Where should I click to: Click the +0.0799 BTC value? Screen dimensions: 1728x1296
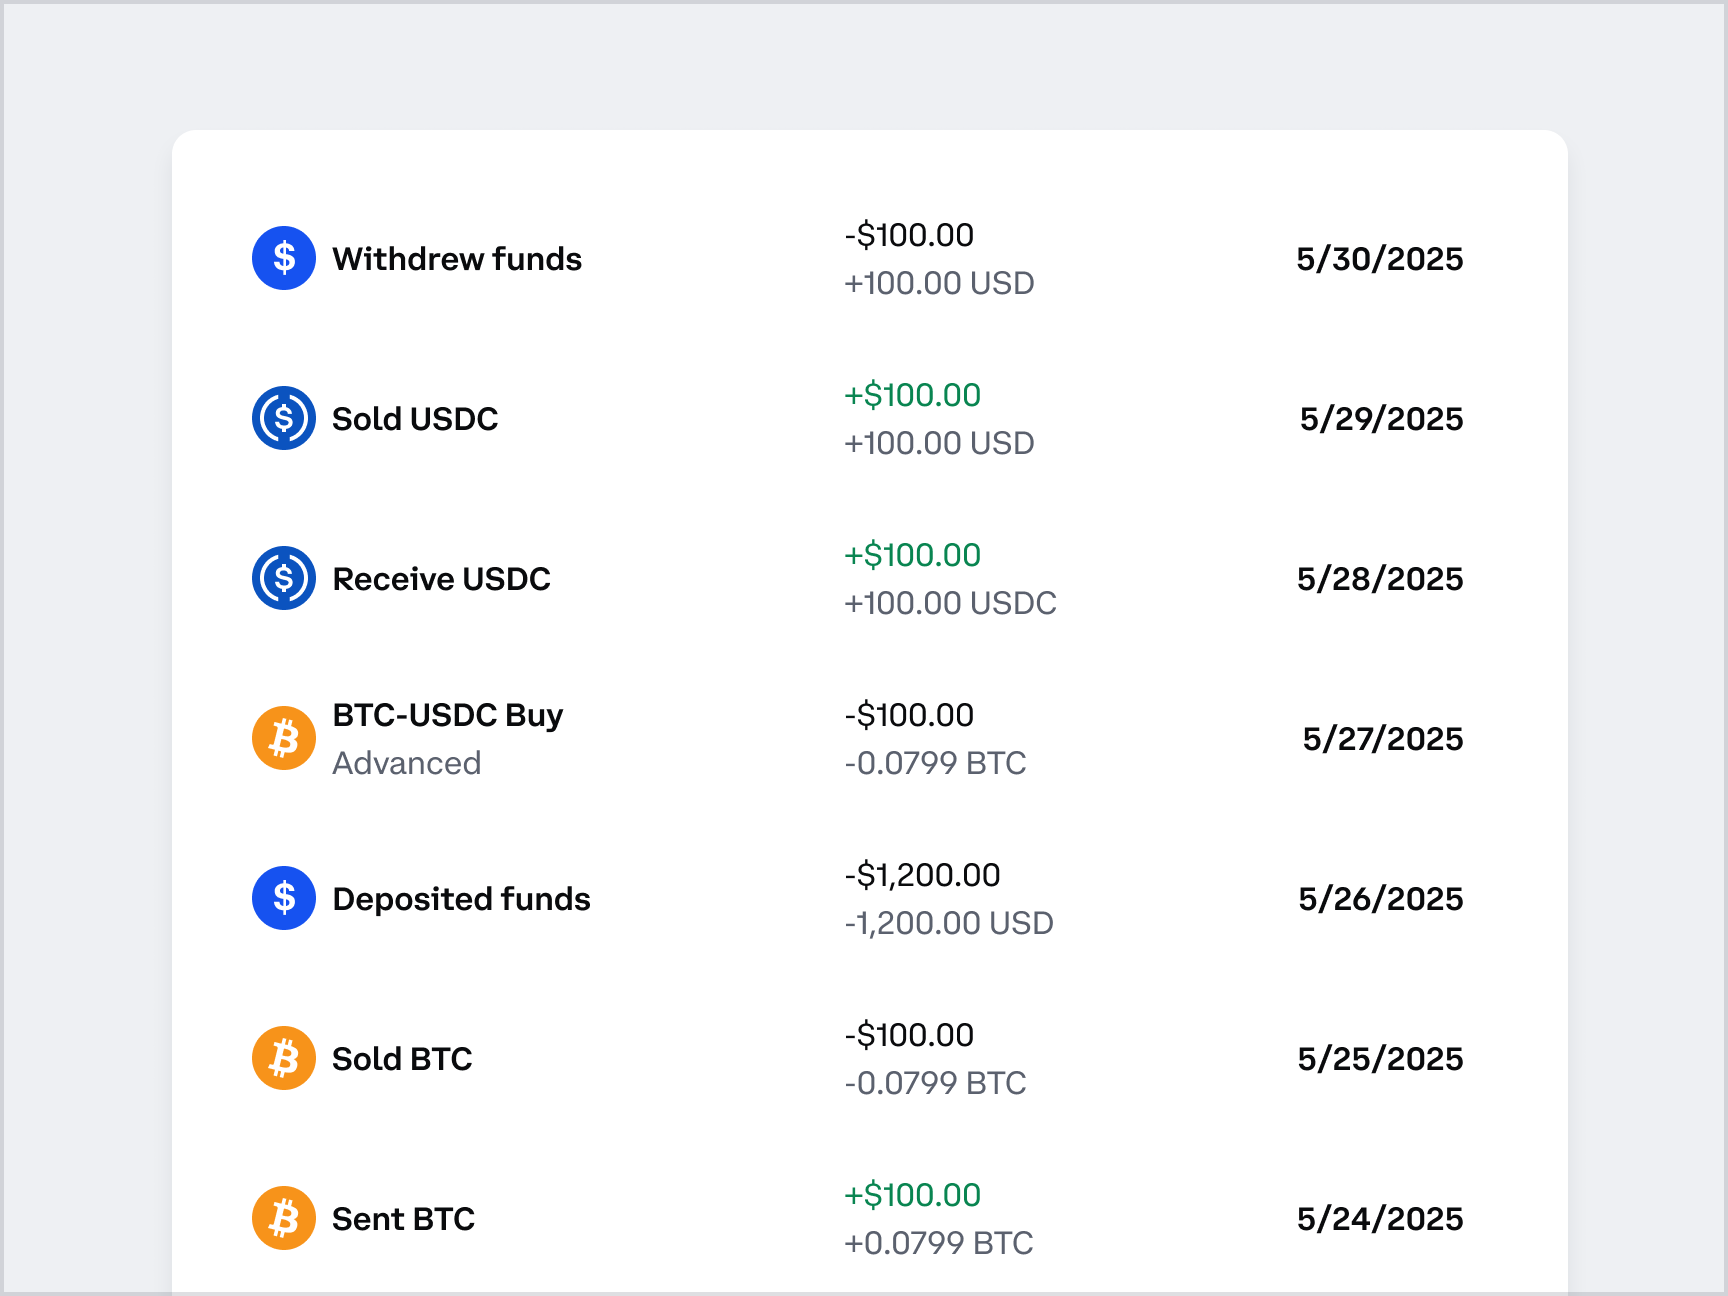938,1243
